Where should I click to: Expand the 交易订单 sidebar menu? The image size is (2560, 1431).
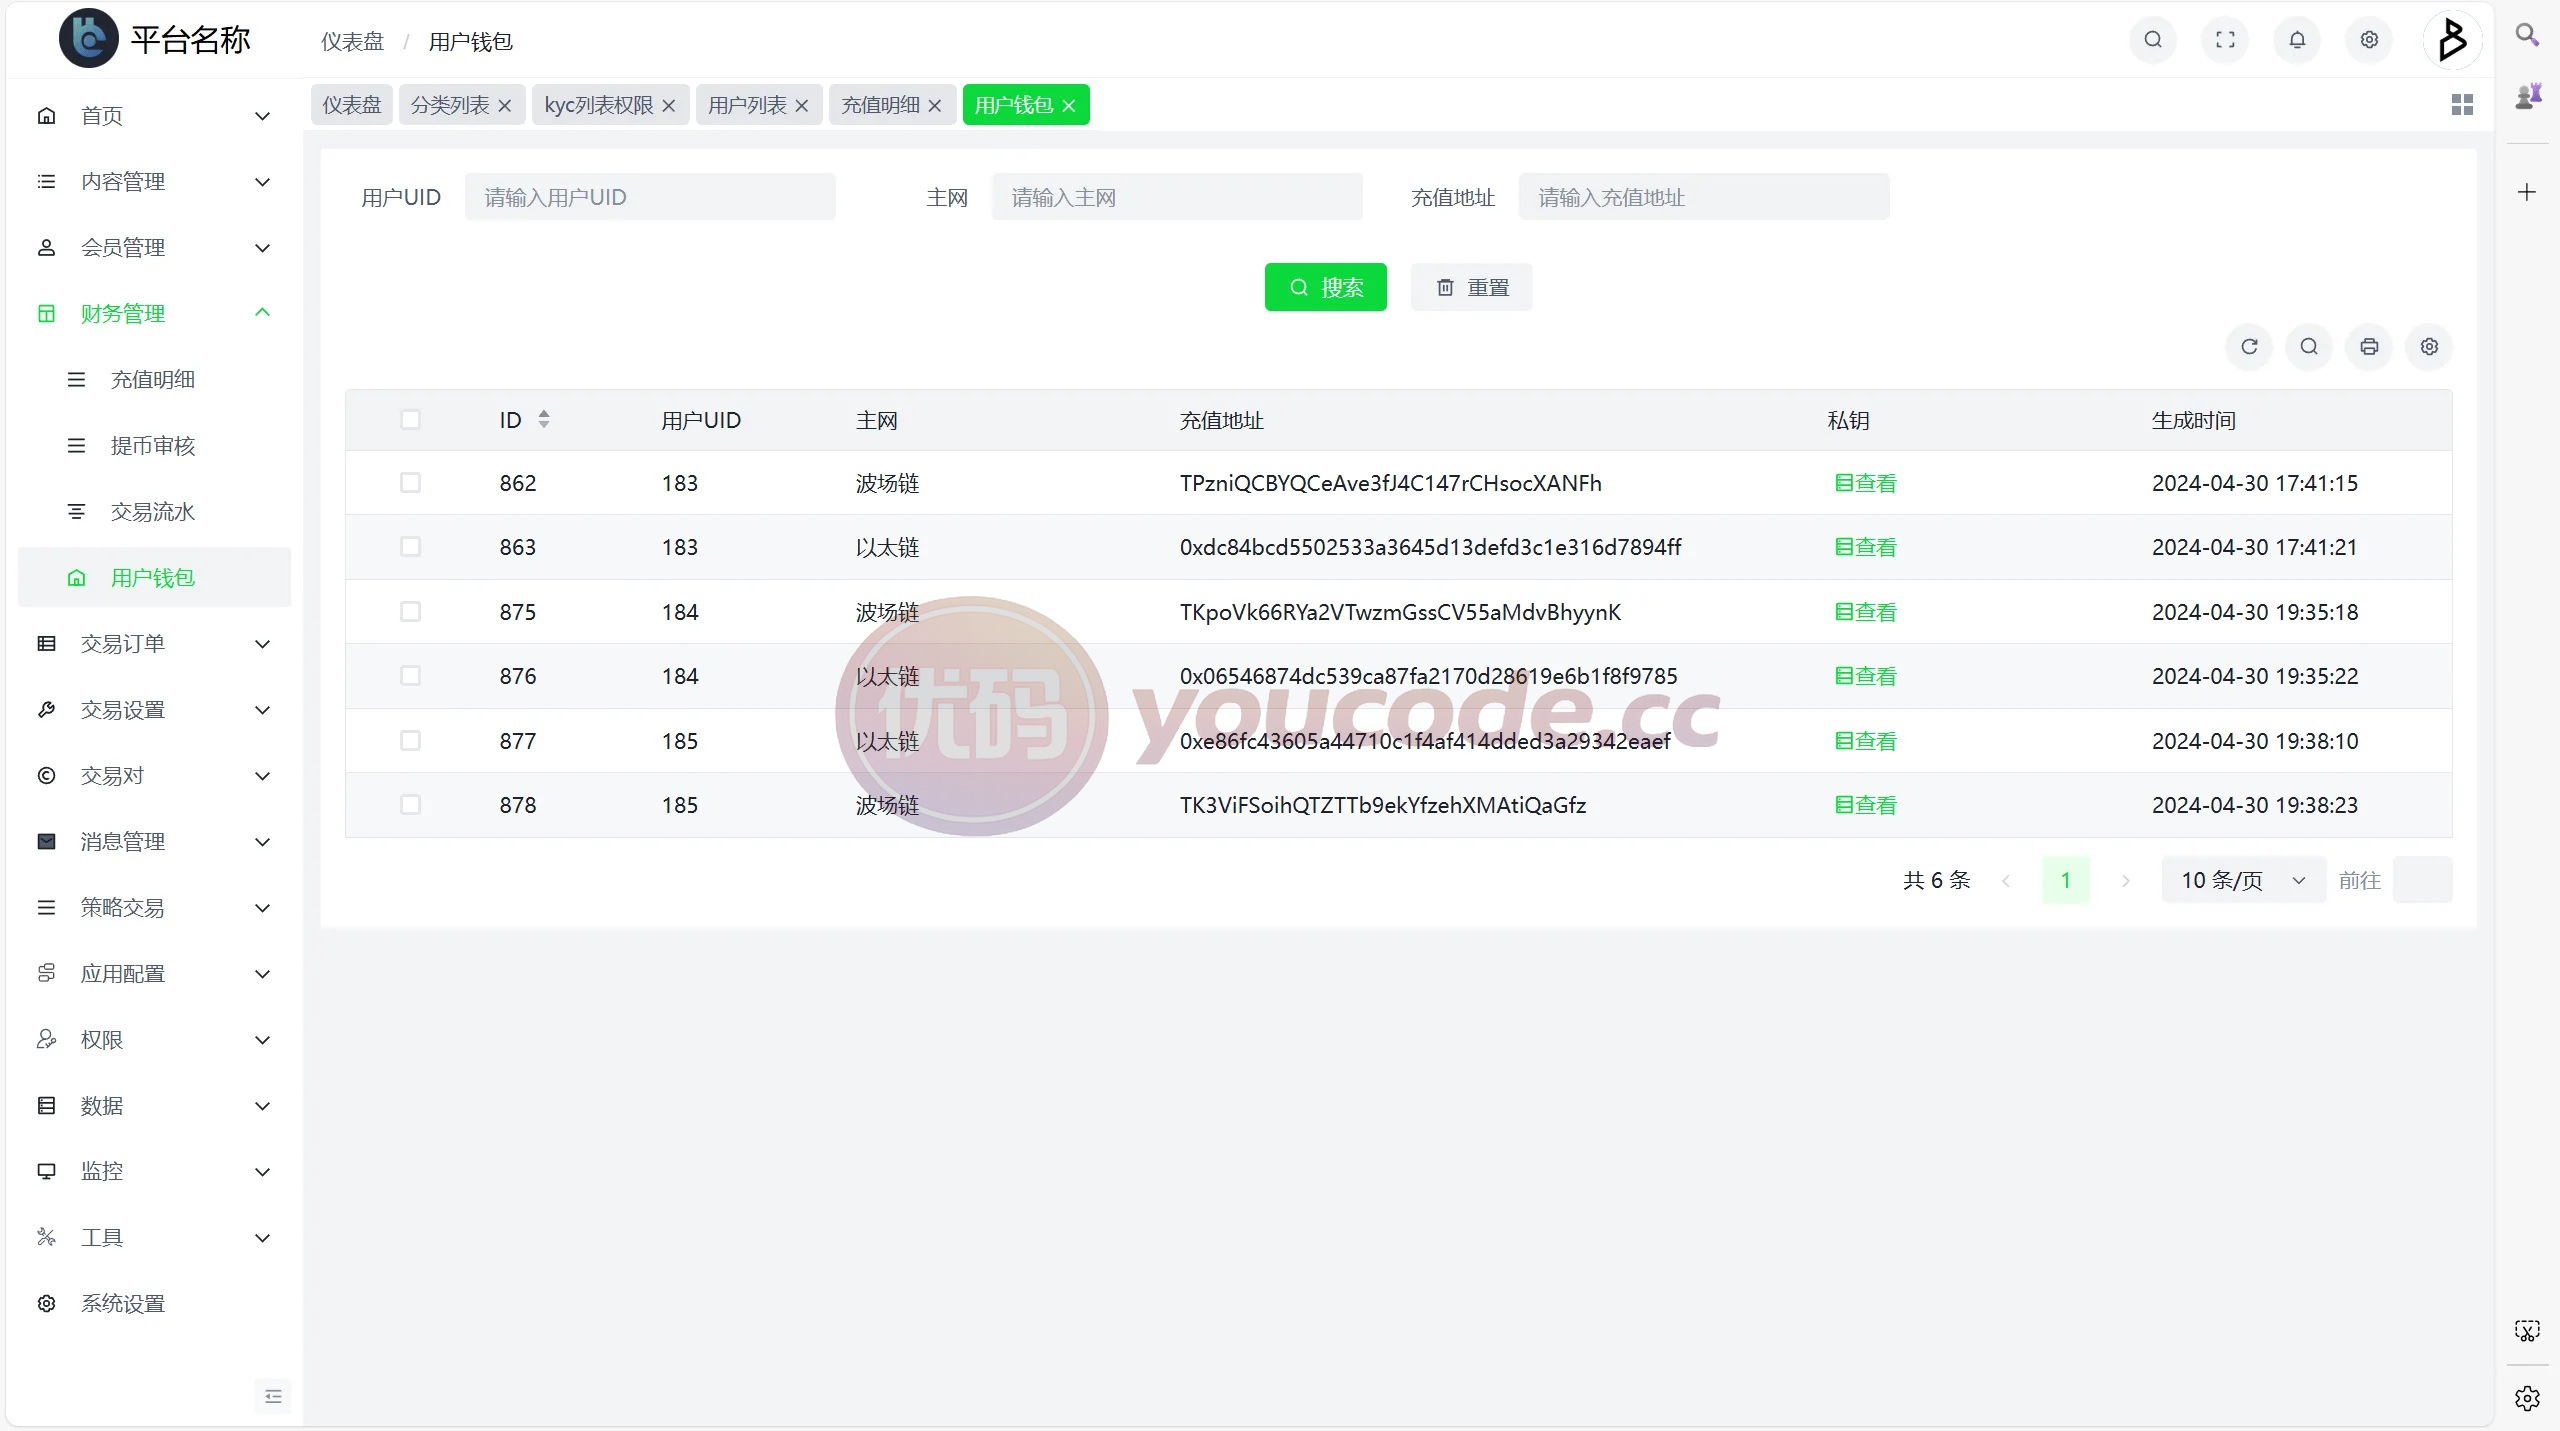pyautogui.click(x=154, y=644)
